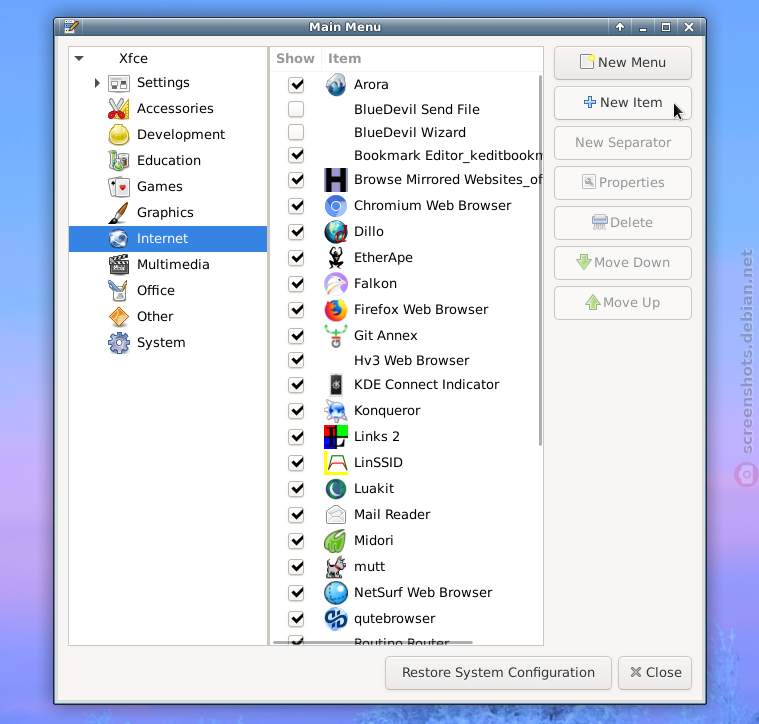The image size is (759, 724).
Task: Click the Chromium Web Browser icon
Action: tap(335, 206)
